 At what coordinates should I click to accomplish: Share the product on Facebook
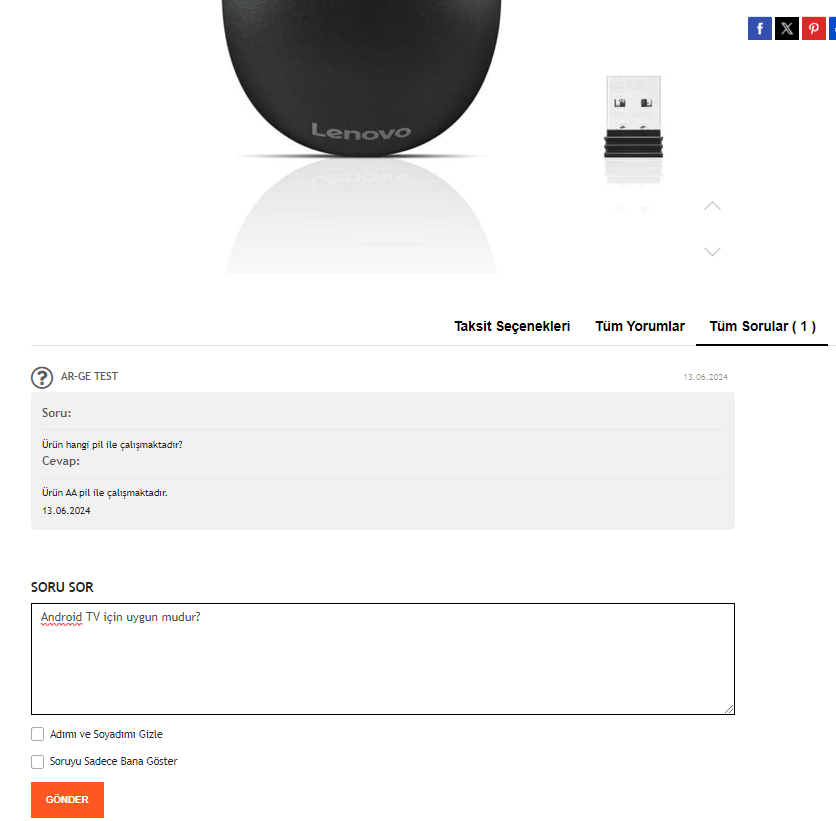click(x=760, y=28)
